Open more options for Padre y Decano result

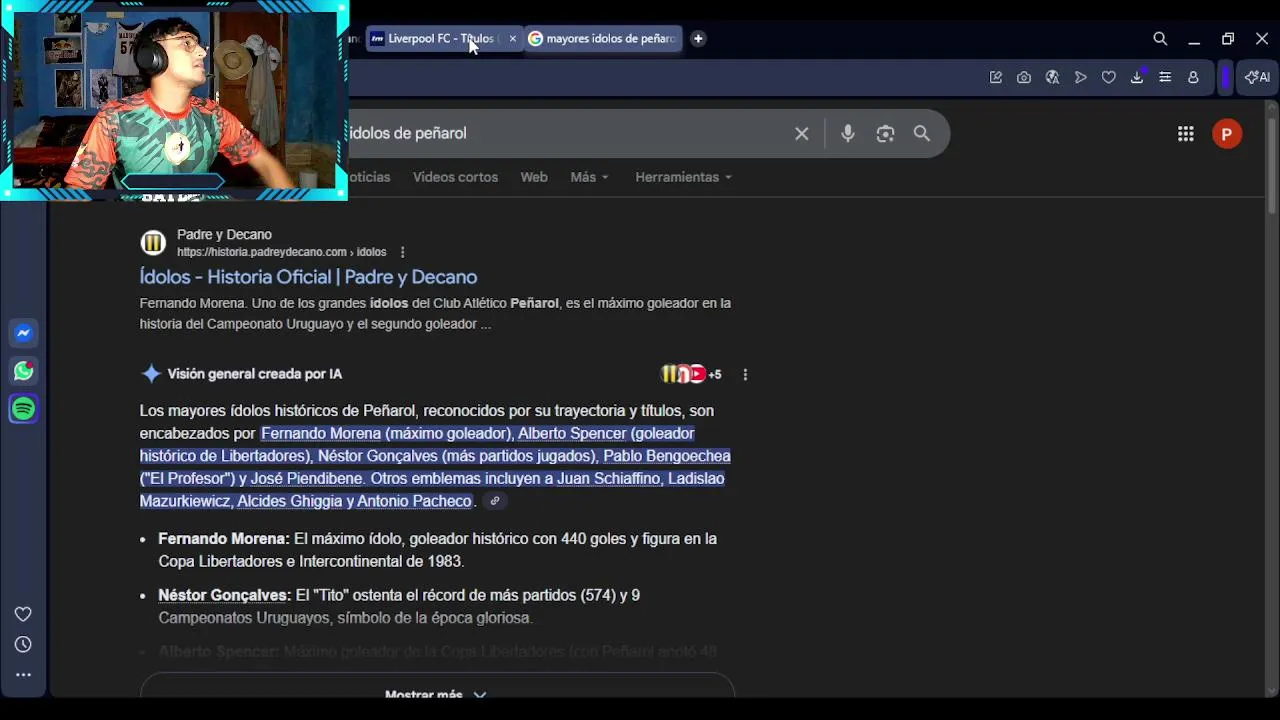[402, 252]
